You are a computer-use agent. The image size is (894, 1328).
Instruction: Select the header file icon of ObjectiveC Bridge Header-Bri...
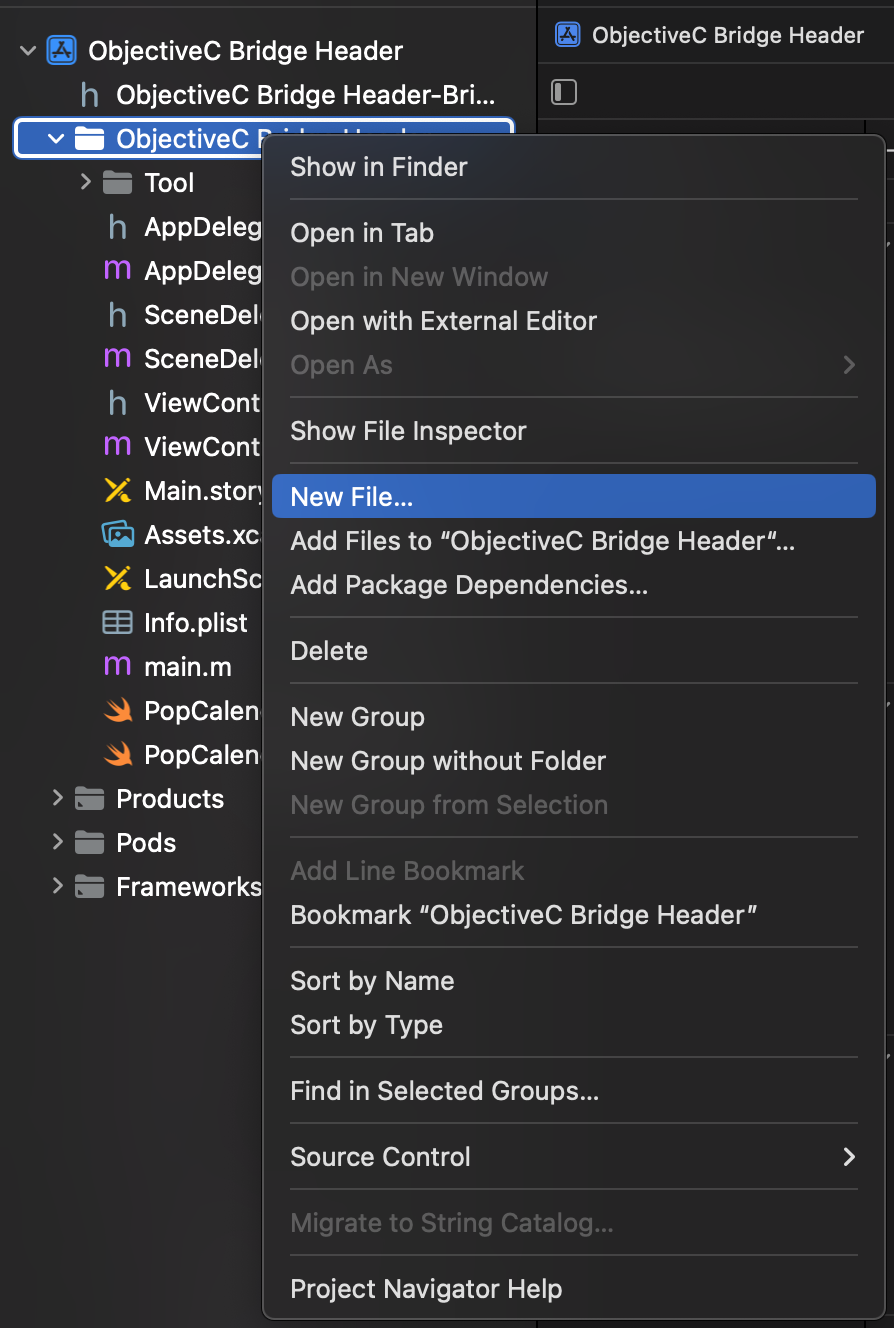[90, 95]
